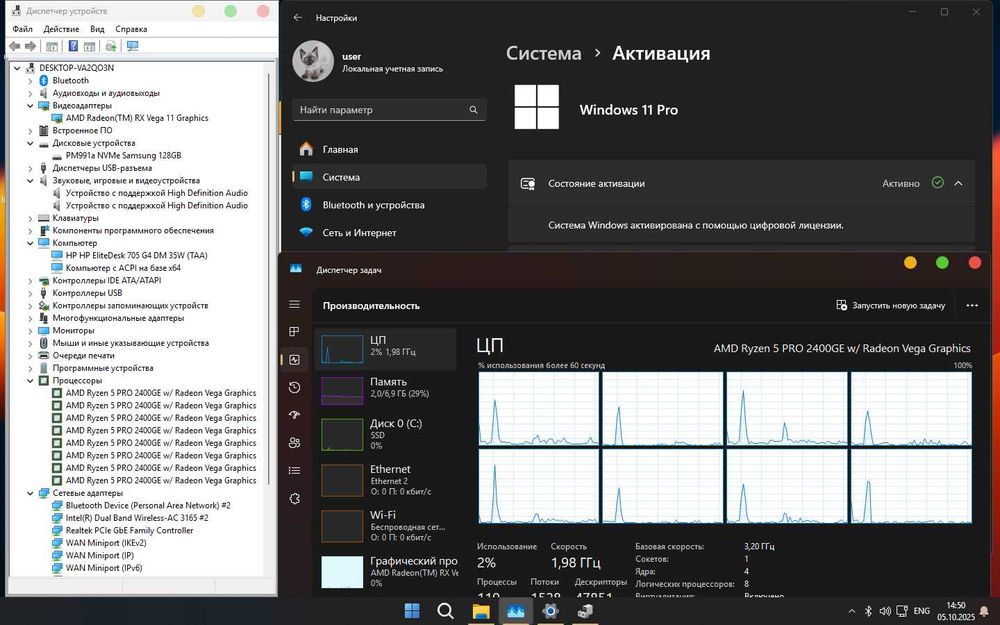Collapse the Видеоадаптеры node
Viewport: 1000px width, 625px height.
click(30, 105)
